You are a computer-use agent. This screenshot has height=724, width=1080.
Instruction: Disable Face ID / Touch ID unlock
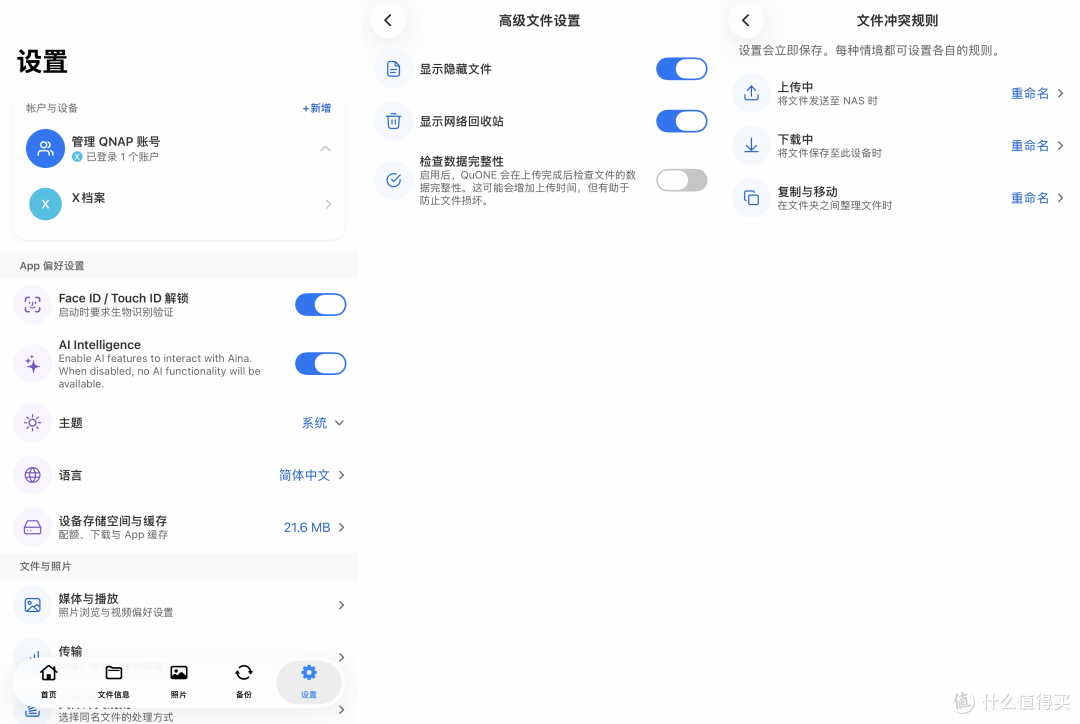pyautogui.click(x=320, y=304)
